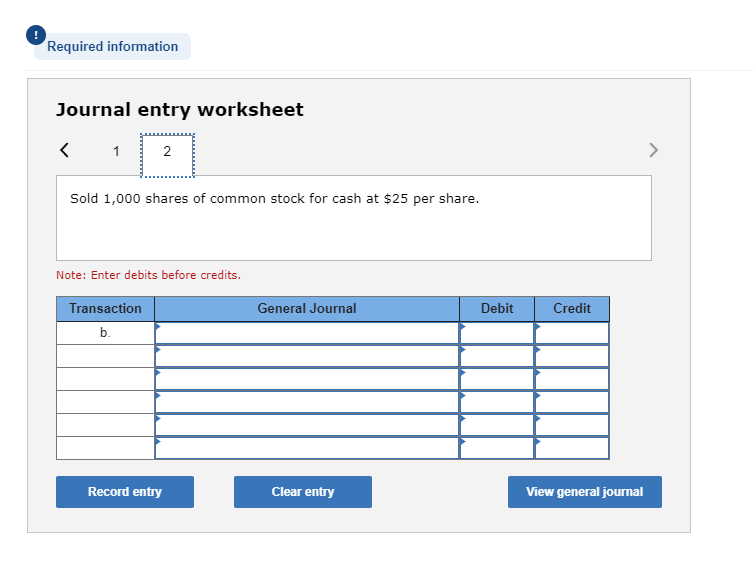Click Debit field in last row
Screen dimensions: 753x572
(497, 448)
